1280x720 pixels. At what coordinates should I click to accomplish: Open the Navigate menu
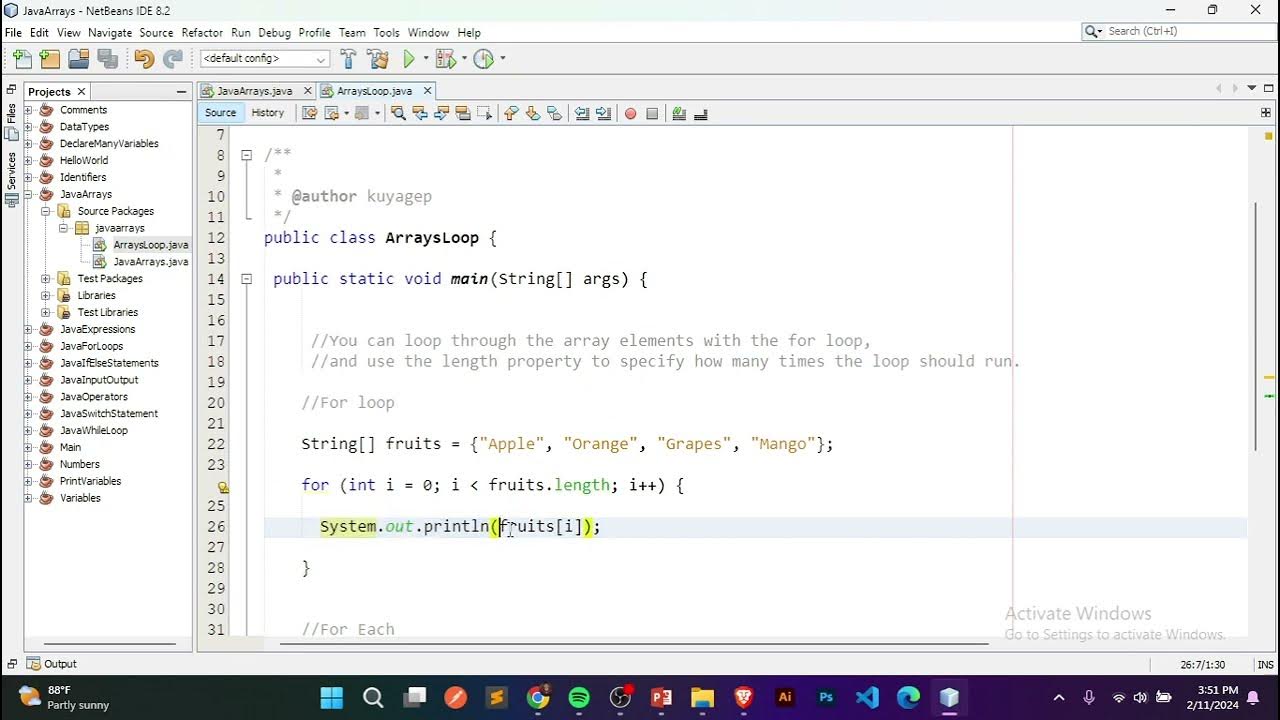(x=110, y=33)
